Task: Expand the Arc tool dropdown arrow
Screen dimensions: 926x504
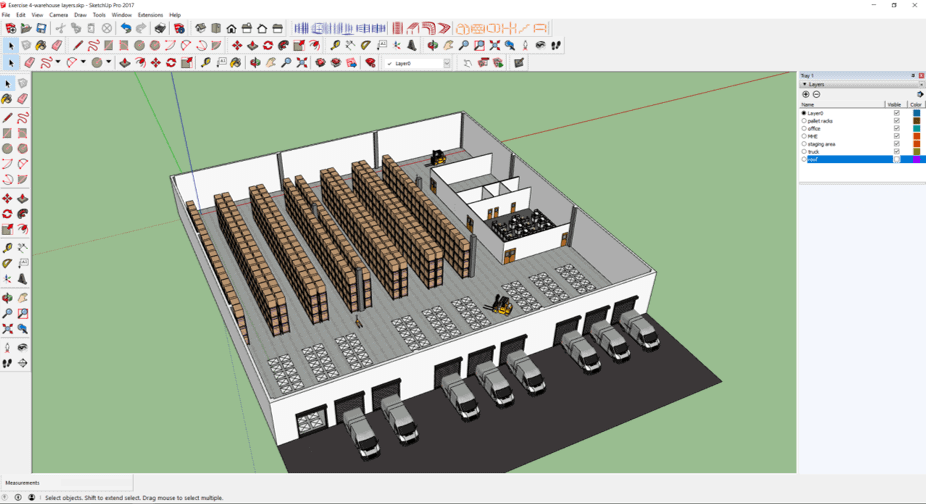Action: pos(83,62)
